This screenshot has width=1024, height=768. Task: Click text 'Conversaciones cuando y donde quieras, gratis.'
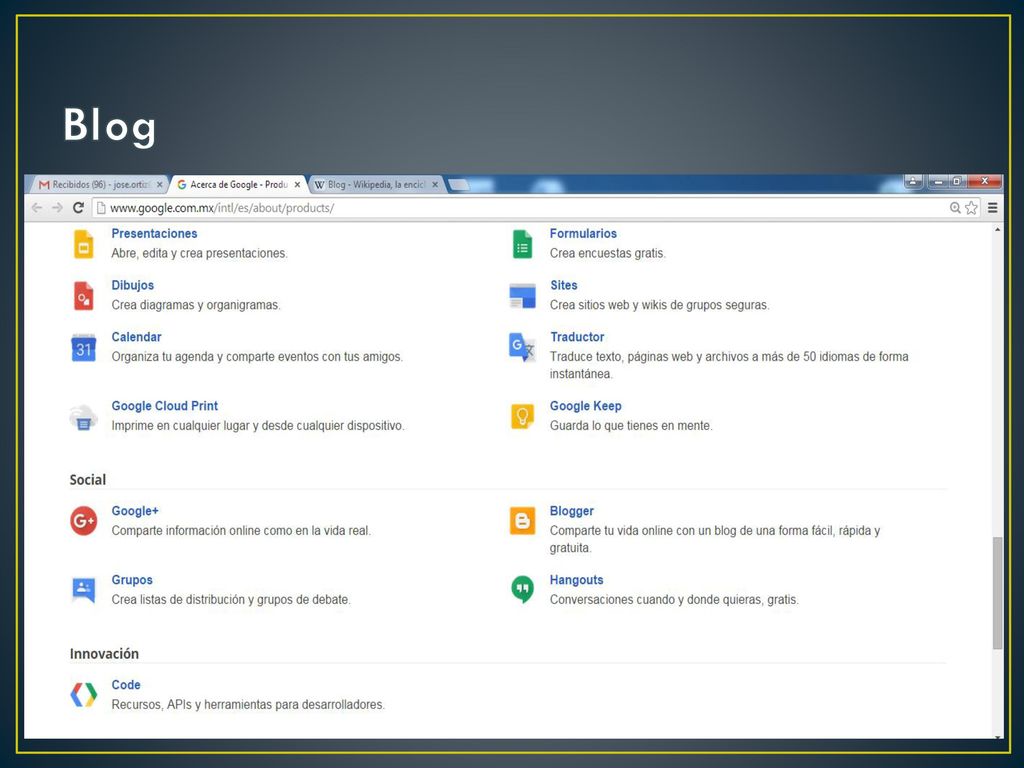click(674, 600)
